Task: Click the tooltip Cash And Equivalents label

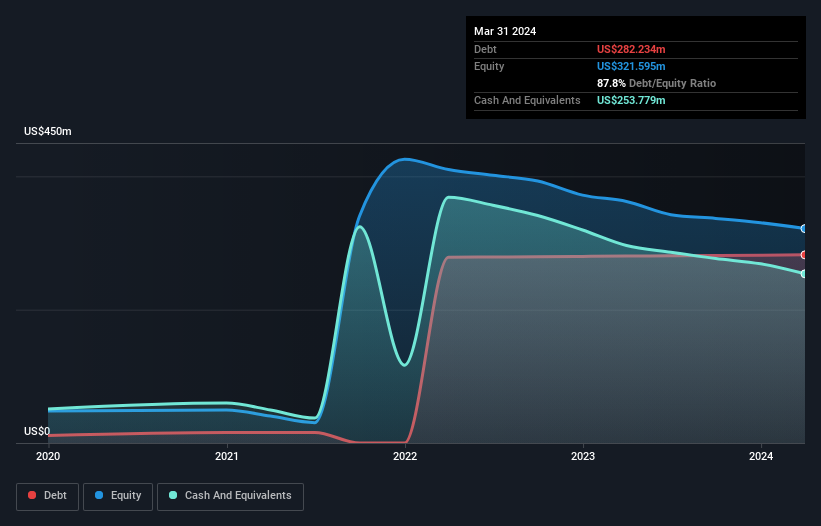Action: pos(527,100)
